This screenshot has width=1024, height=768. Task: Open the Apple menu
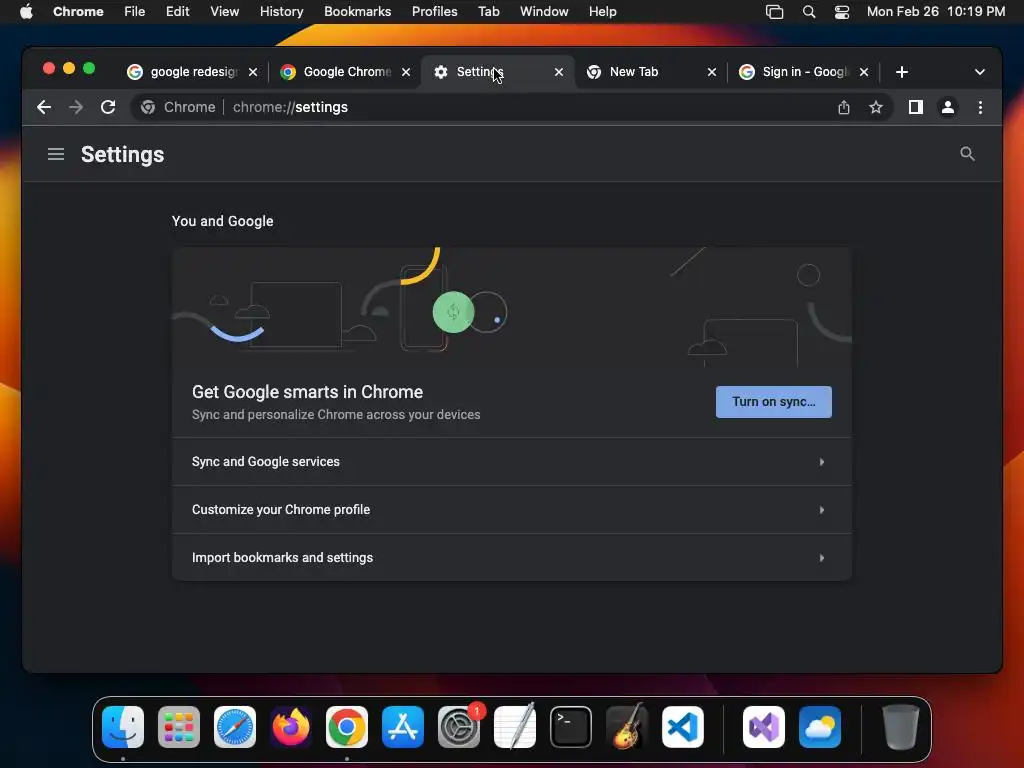[x=26, y=12]
